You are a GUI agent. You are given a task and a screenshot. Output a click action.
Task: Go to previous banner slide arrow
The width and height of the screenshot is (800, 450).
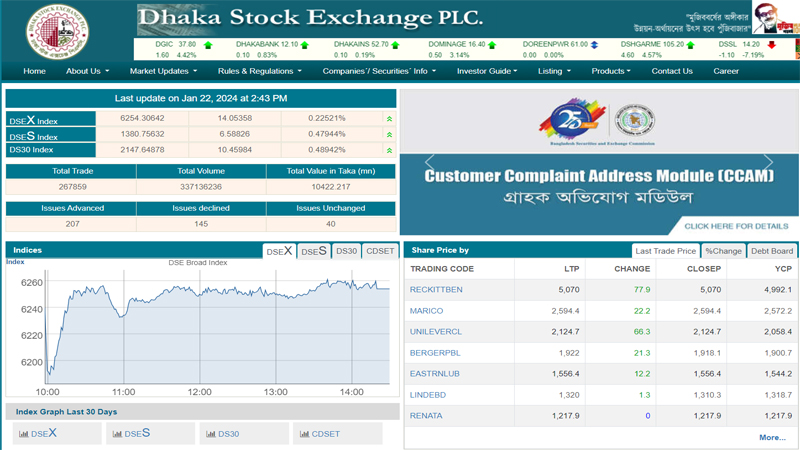429,163
